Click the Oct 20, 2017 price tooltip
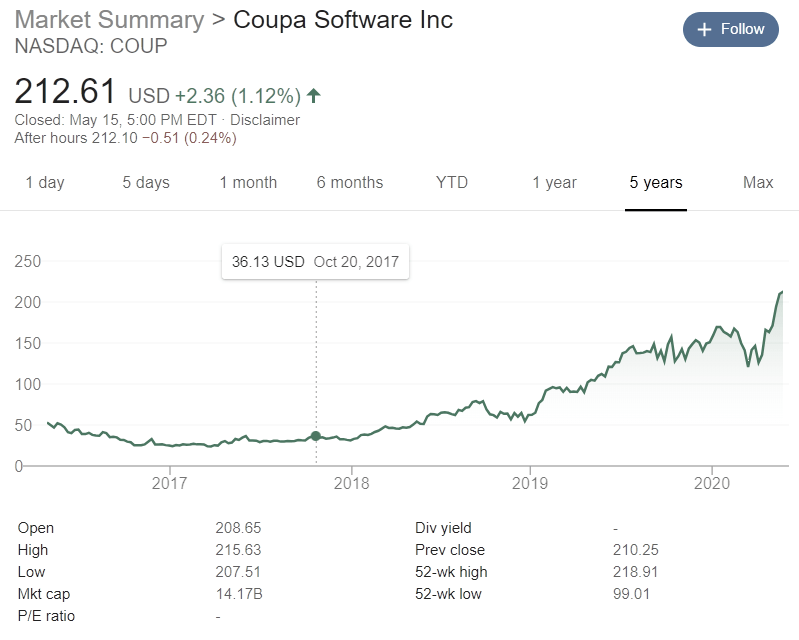Screen dimensions: 799x640 pos(315,262)
